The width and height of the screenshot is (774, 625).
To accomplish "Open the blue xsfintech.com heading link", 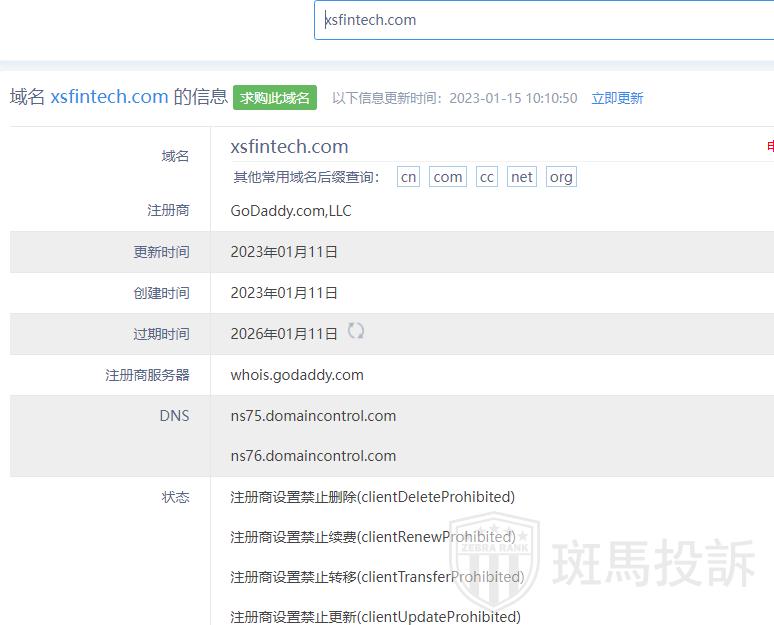I will point(109,96).
